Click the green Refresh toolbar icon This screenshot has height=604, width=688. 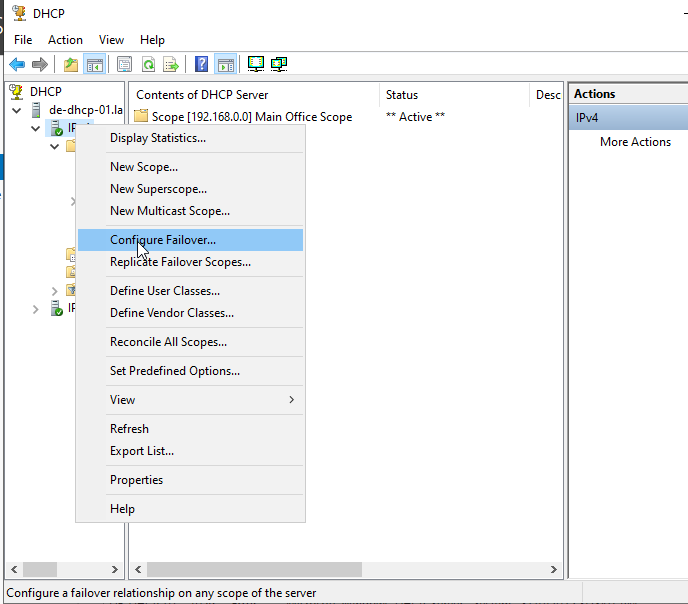(x=148, y=65)
